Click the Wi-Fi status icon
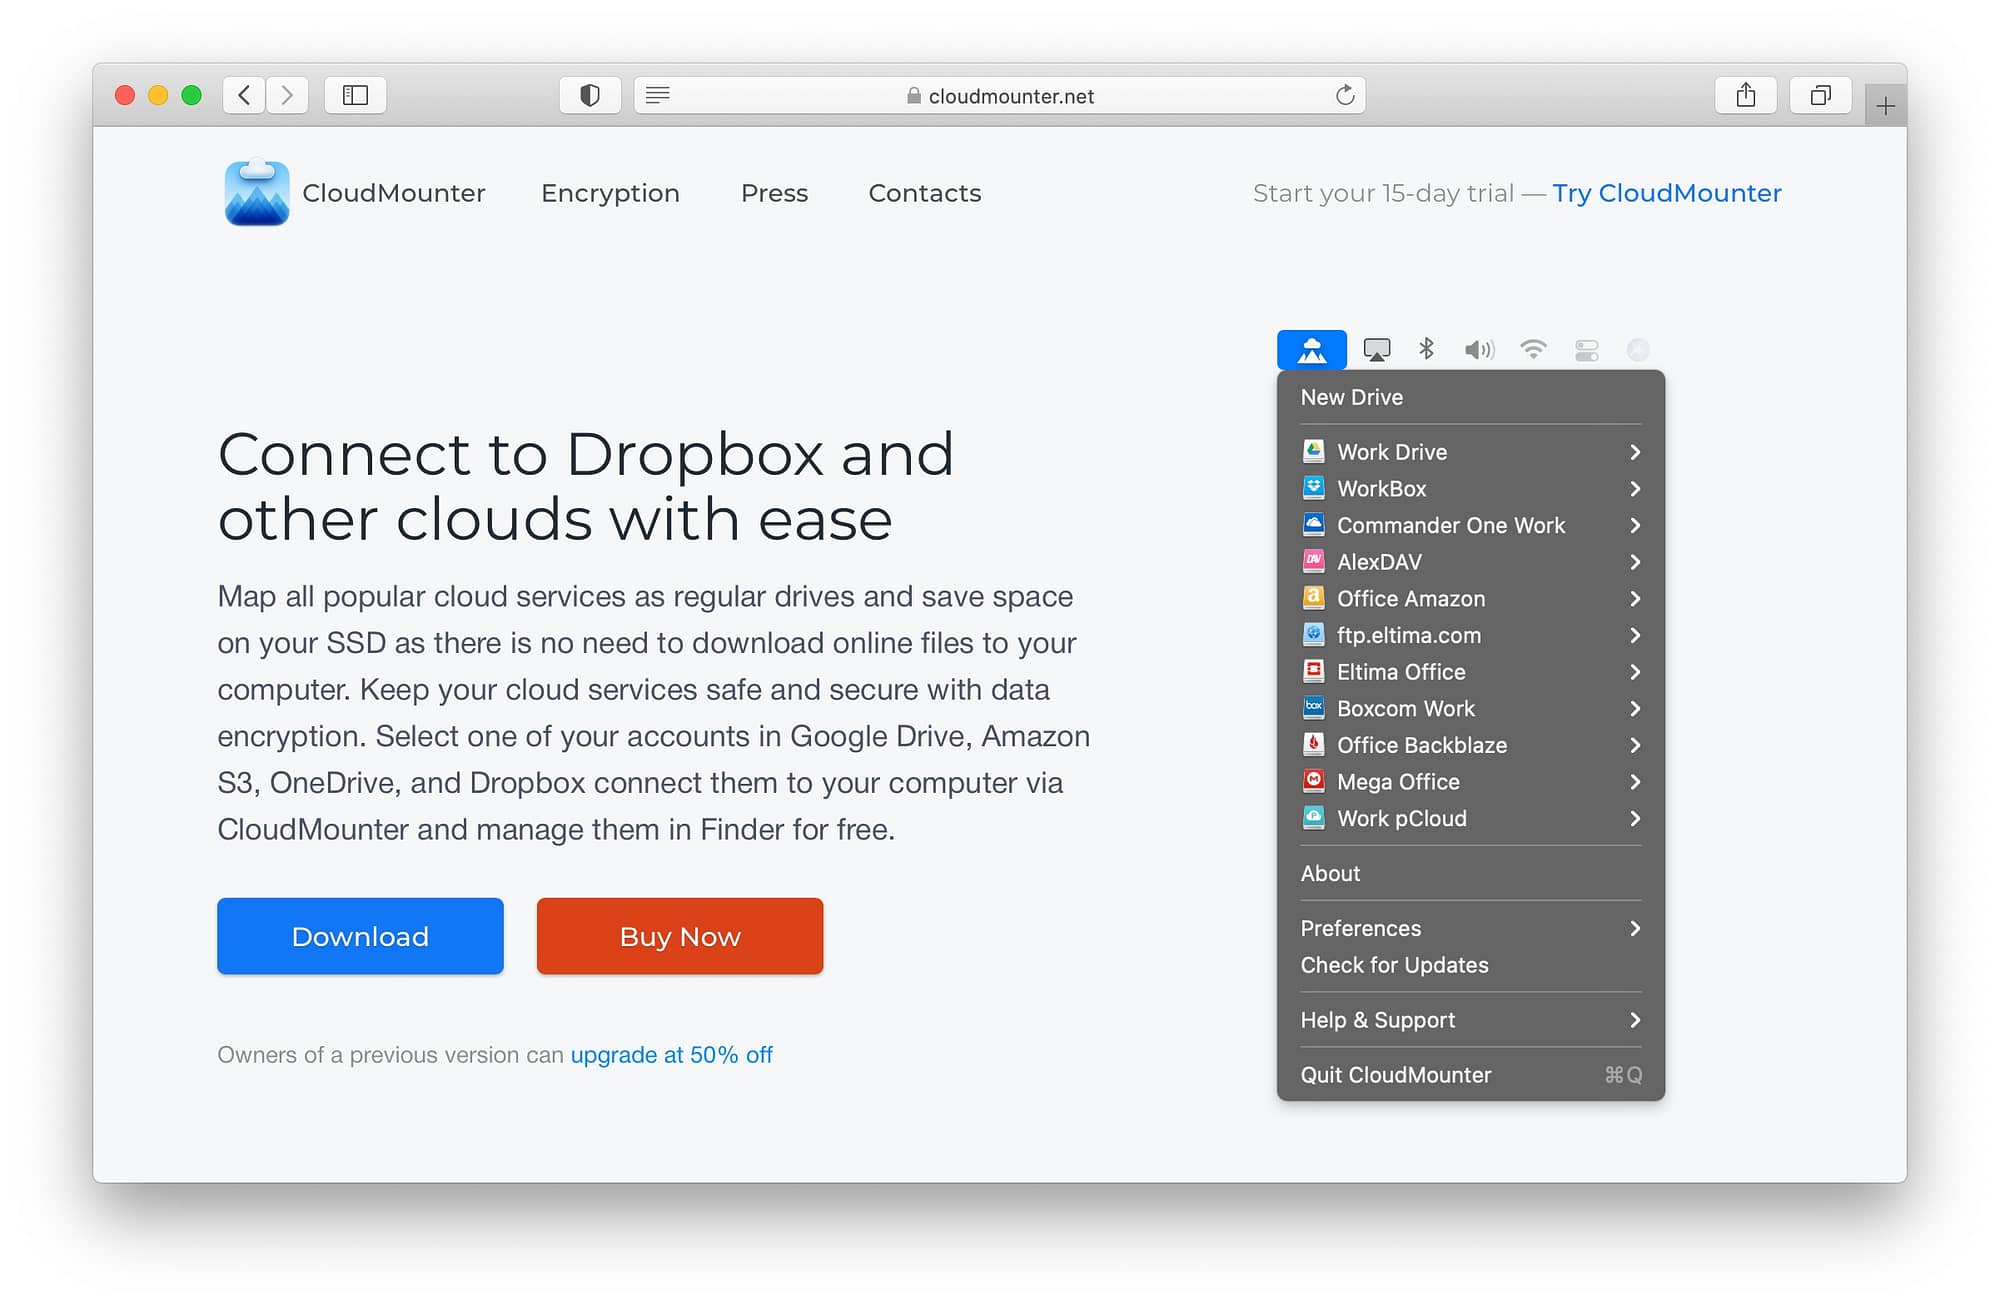Viewport: 2000px width, 1306px height. pos(1533,348)
